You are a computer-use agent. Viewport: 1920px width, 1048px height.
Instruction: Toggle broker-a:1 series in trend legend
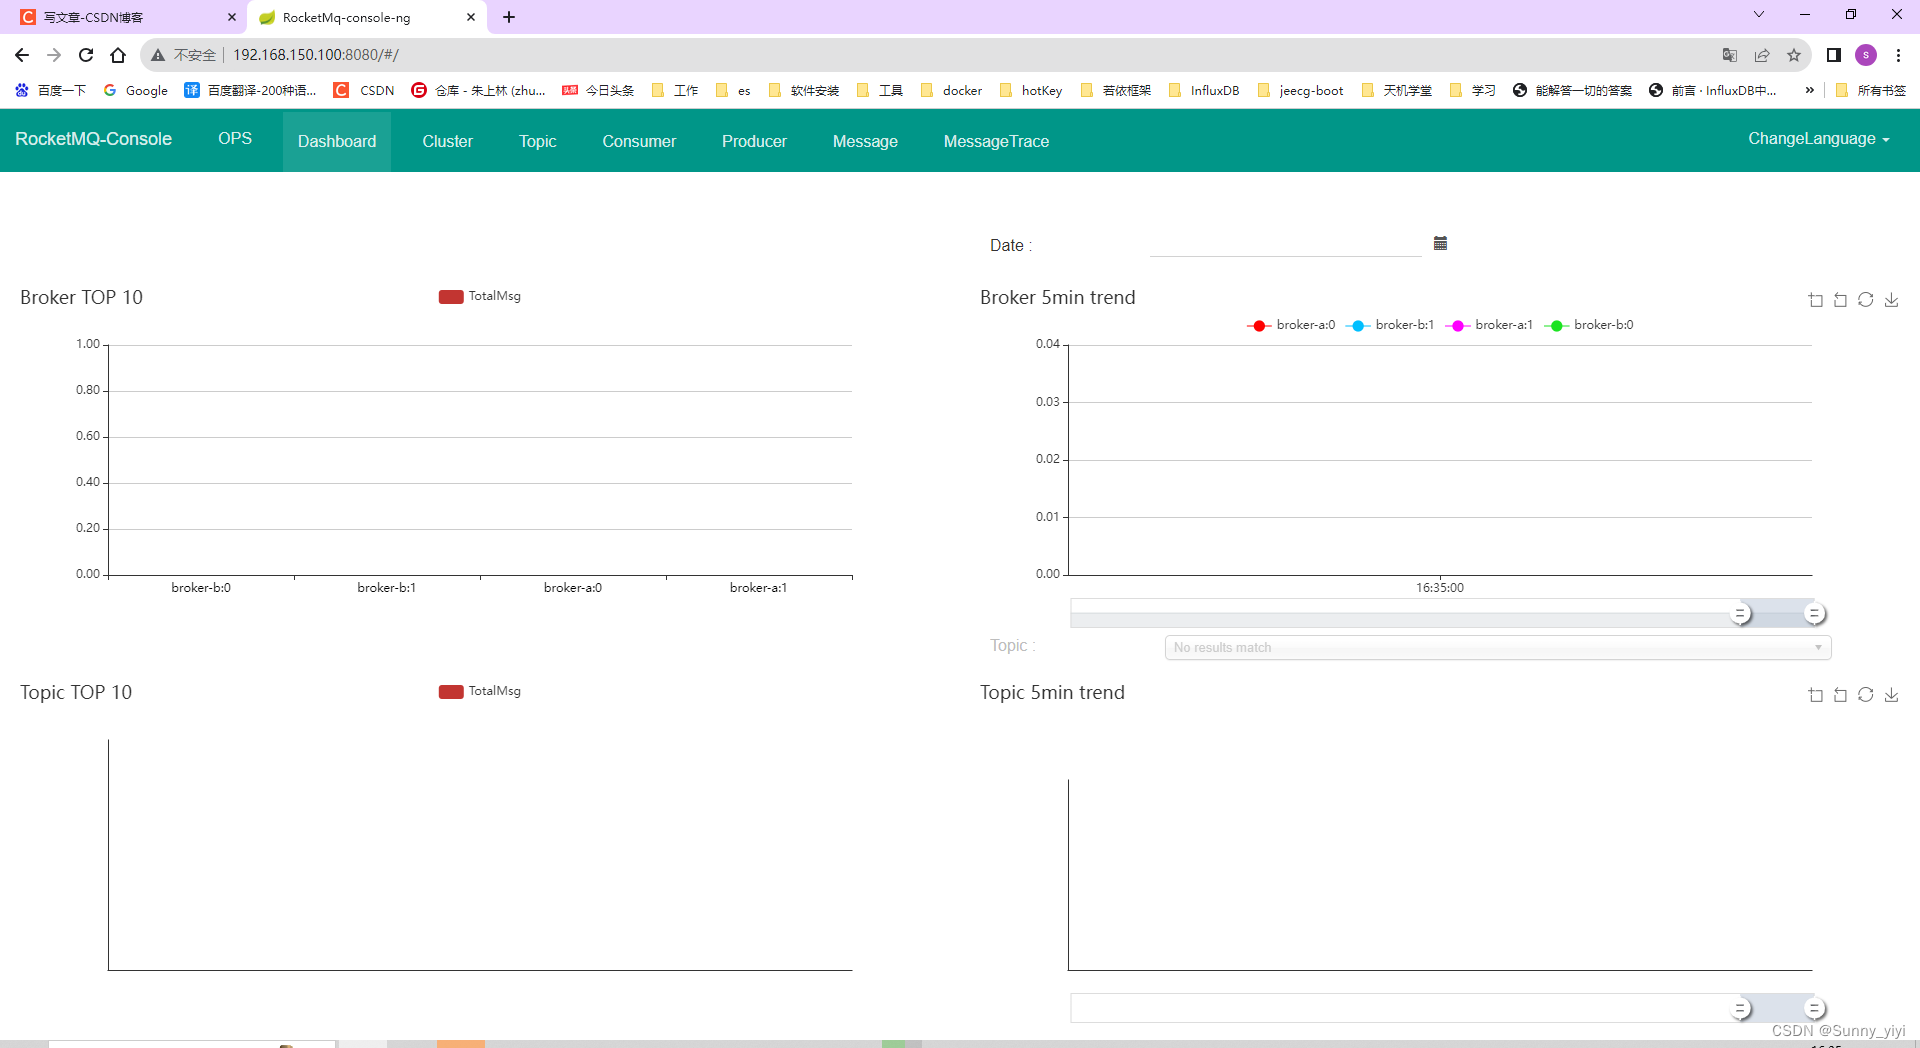pyautogui.click(x=1489, y=325)
